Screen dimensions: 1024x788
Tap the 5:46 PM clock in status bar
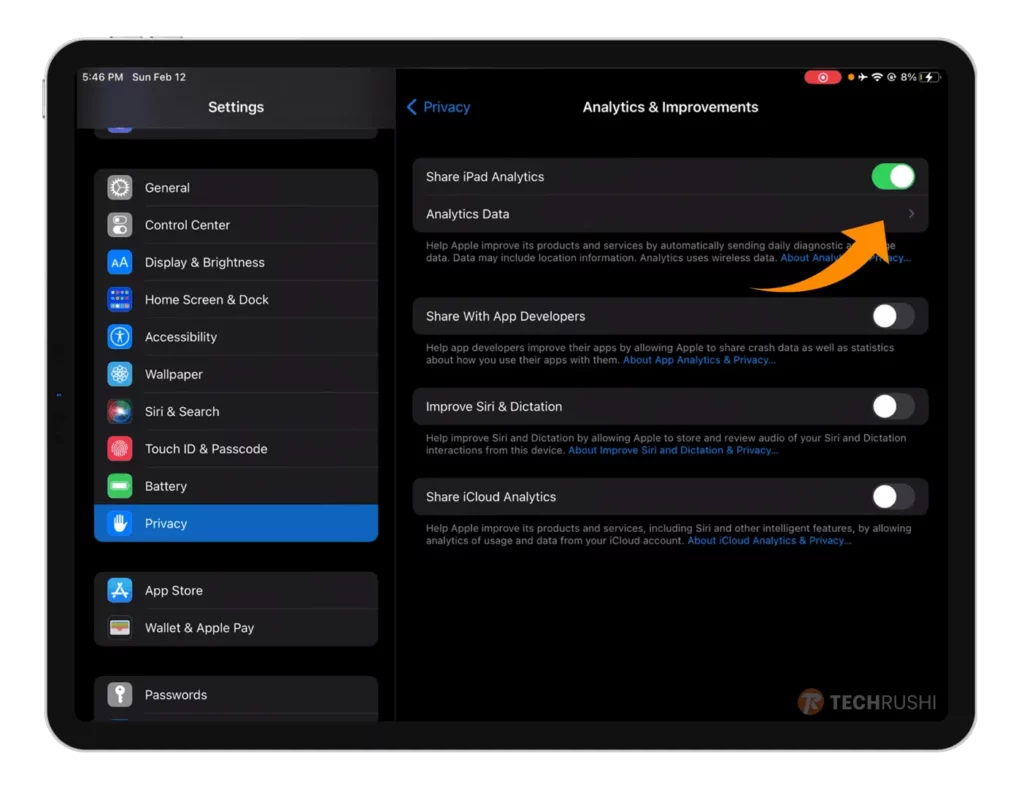(103, 77)
